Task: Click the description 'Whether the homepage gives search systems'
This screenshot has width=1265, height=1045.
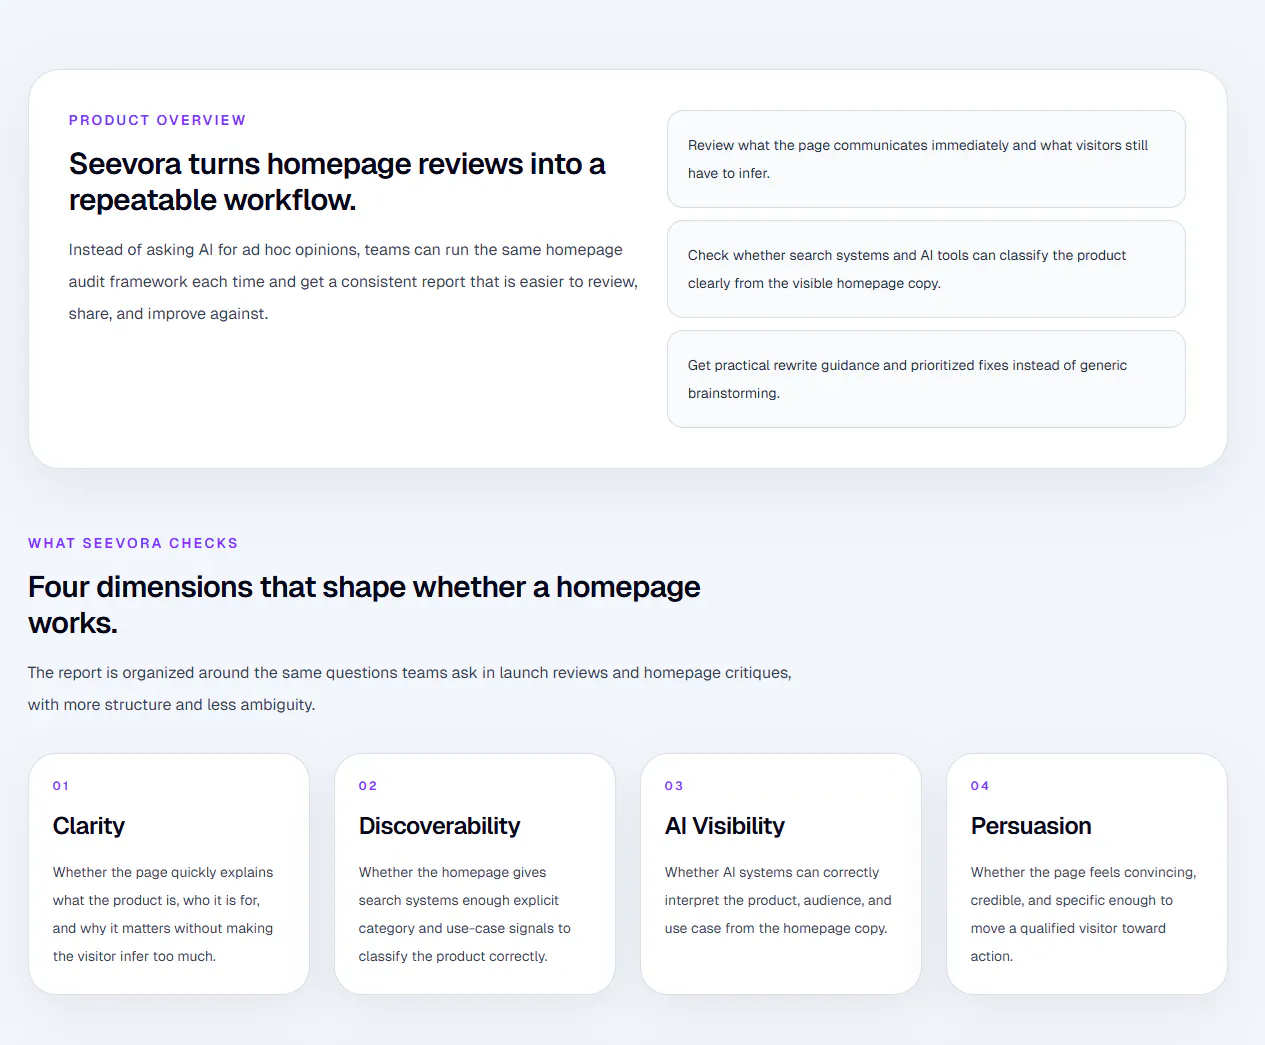Action: click(465, 914)
